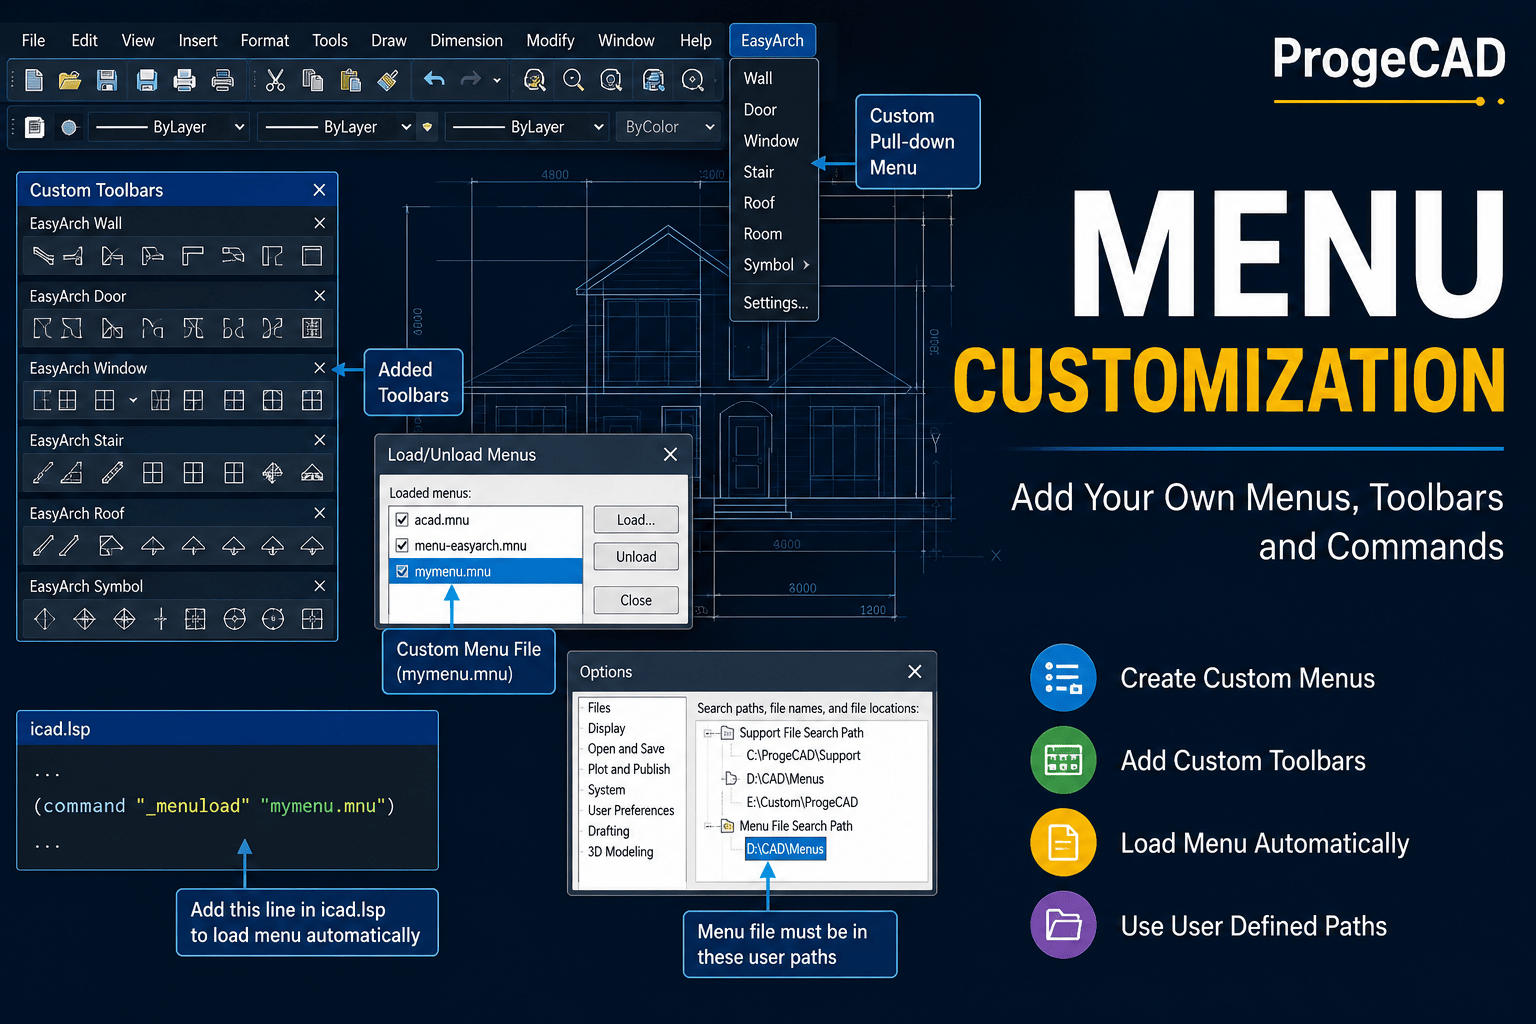1536x1024 pixels.
Task: Click the Load... button
Action: pos(636,520)
